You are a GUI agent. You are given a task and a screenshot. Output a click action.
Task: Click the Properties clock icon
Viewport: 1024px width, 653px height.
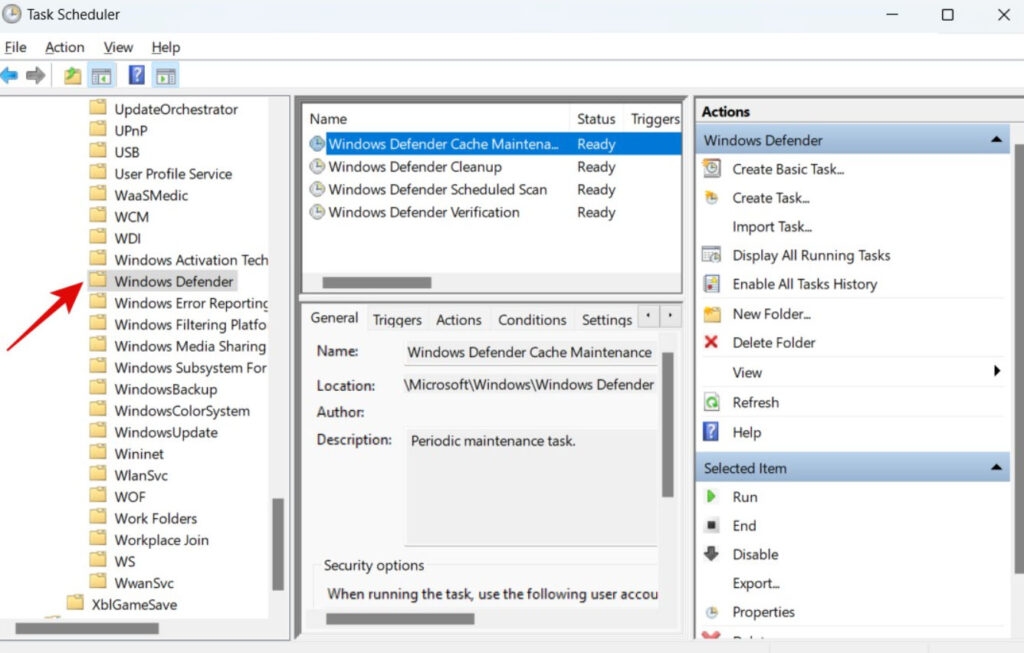[712, 612]
